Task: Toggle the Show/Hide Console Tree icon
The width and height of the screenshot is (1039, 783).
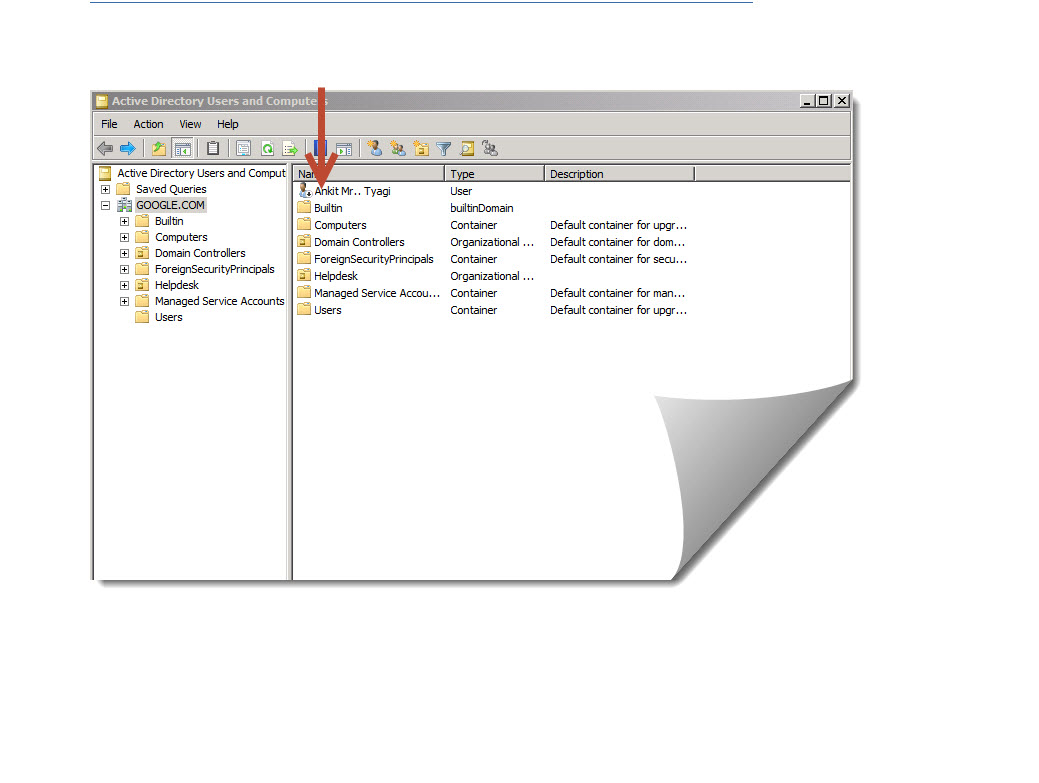Action: click(183, 148)
